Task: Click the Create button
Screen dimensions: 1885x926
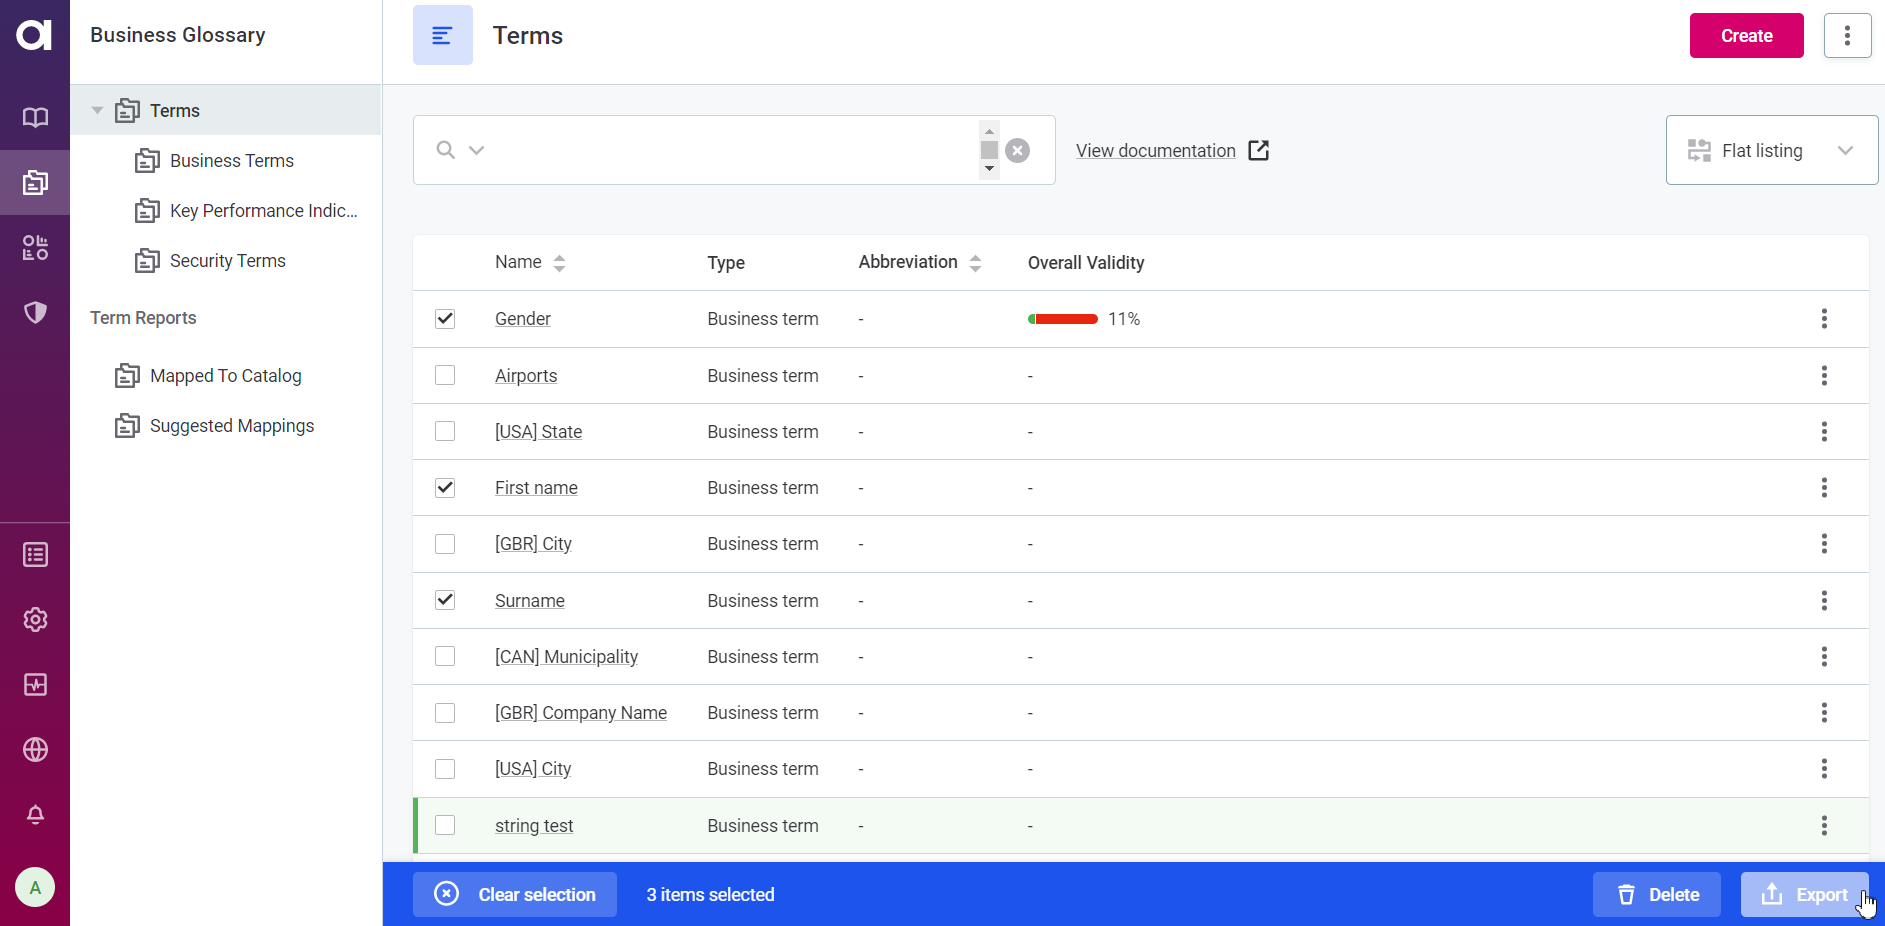Action: click(x=1746, y=35)
